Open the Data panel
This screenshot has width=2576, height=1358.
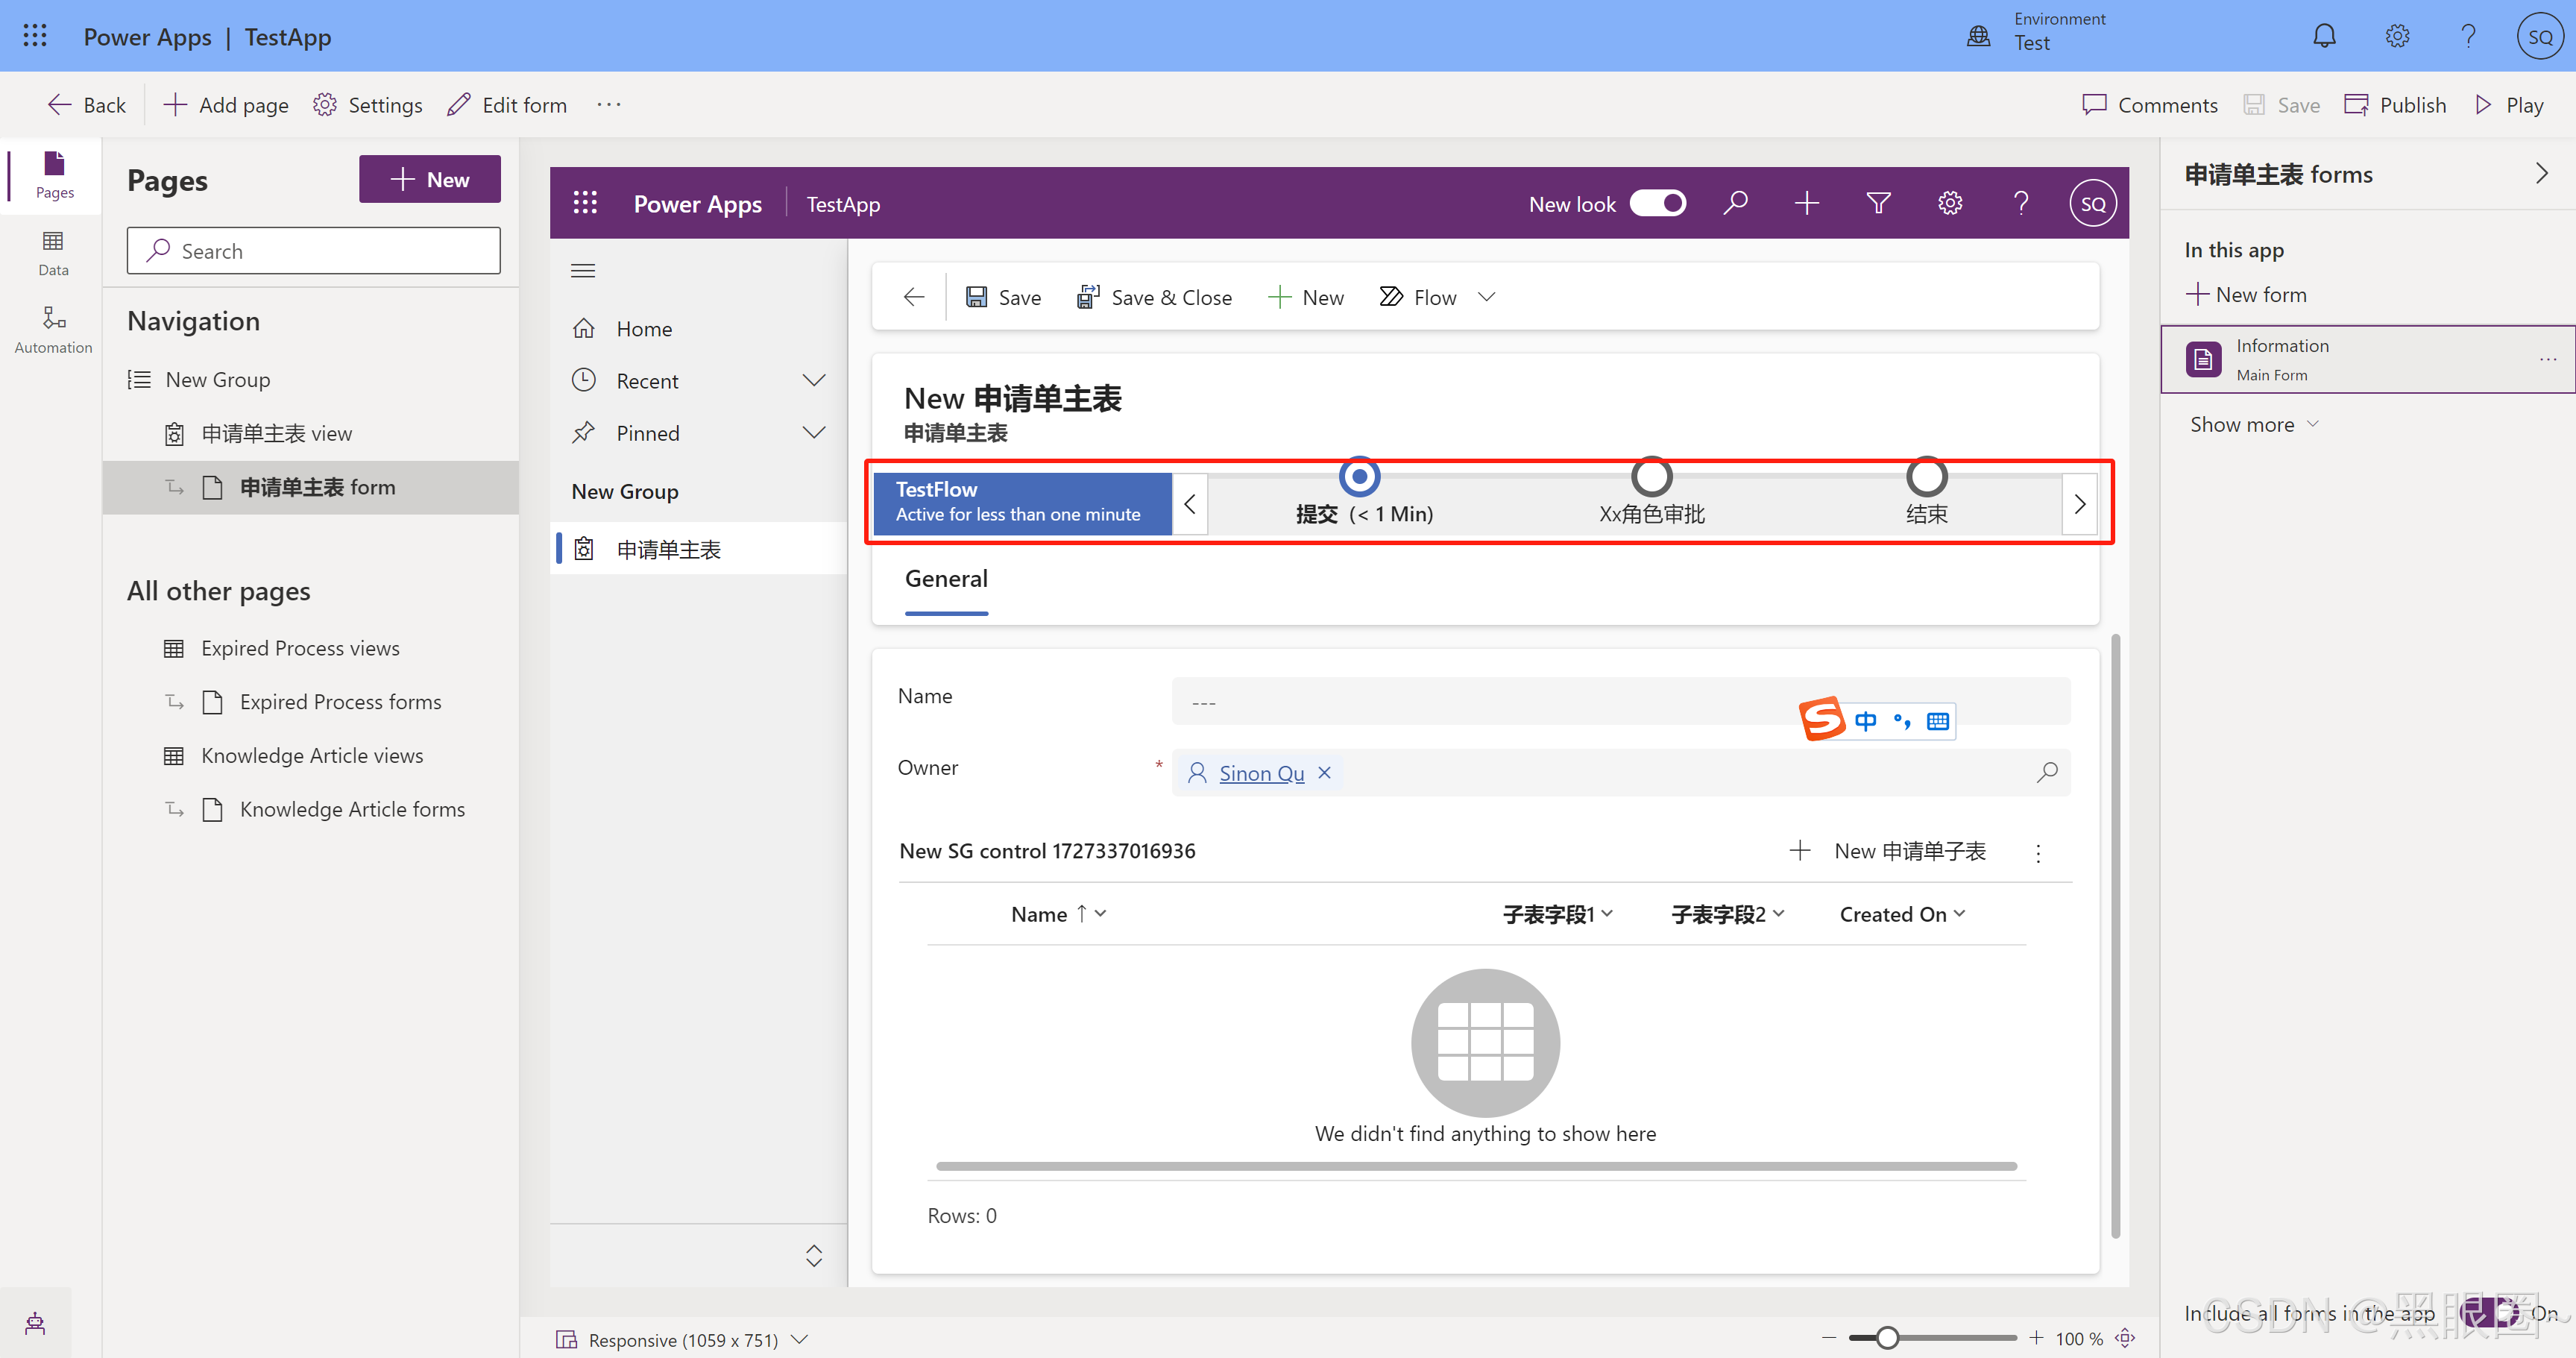click(52, 252)
